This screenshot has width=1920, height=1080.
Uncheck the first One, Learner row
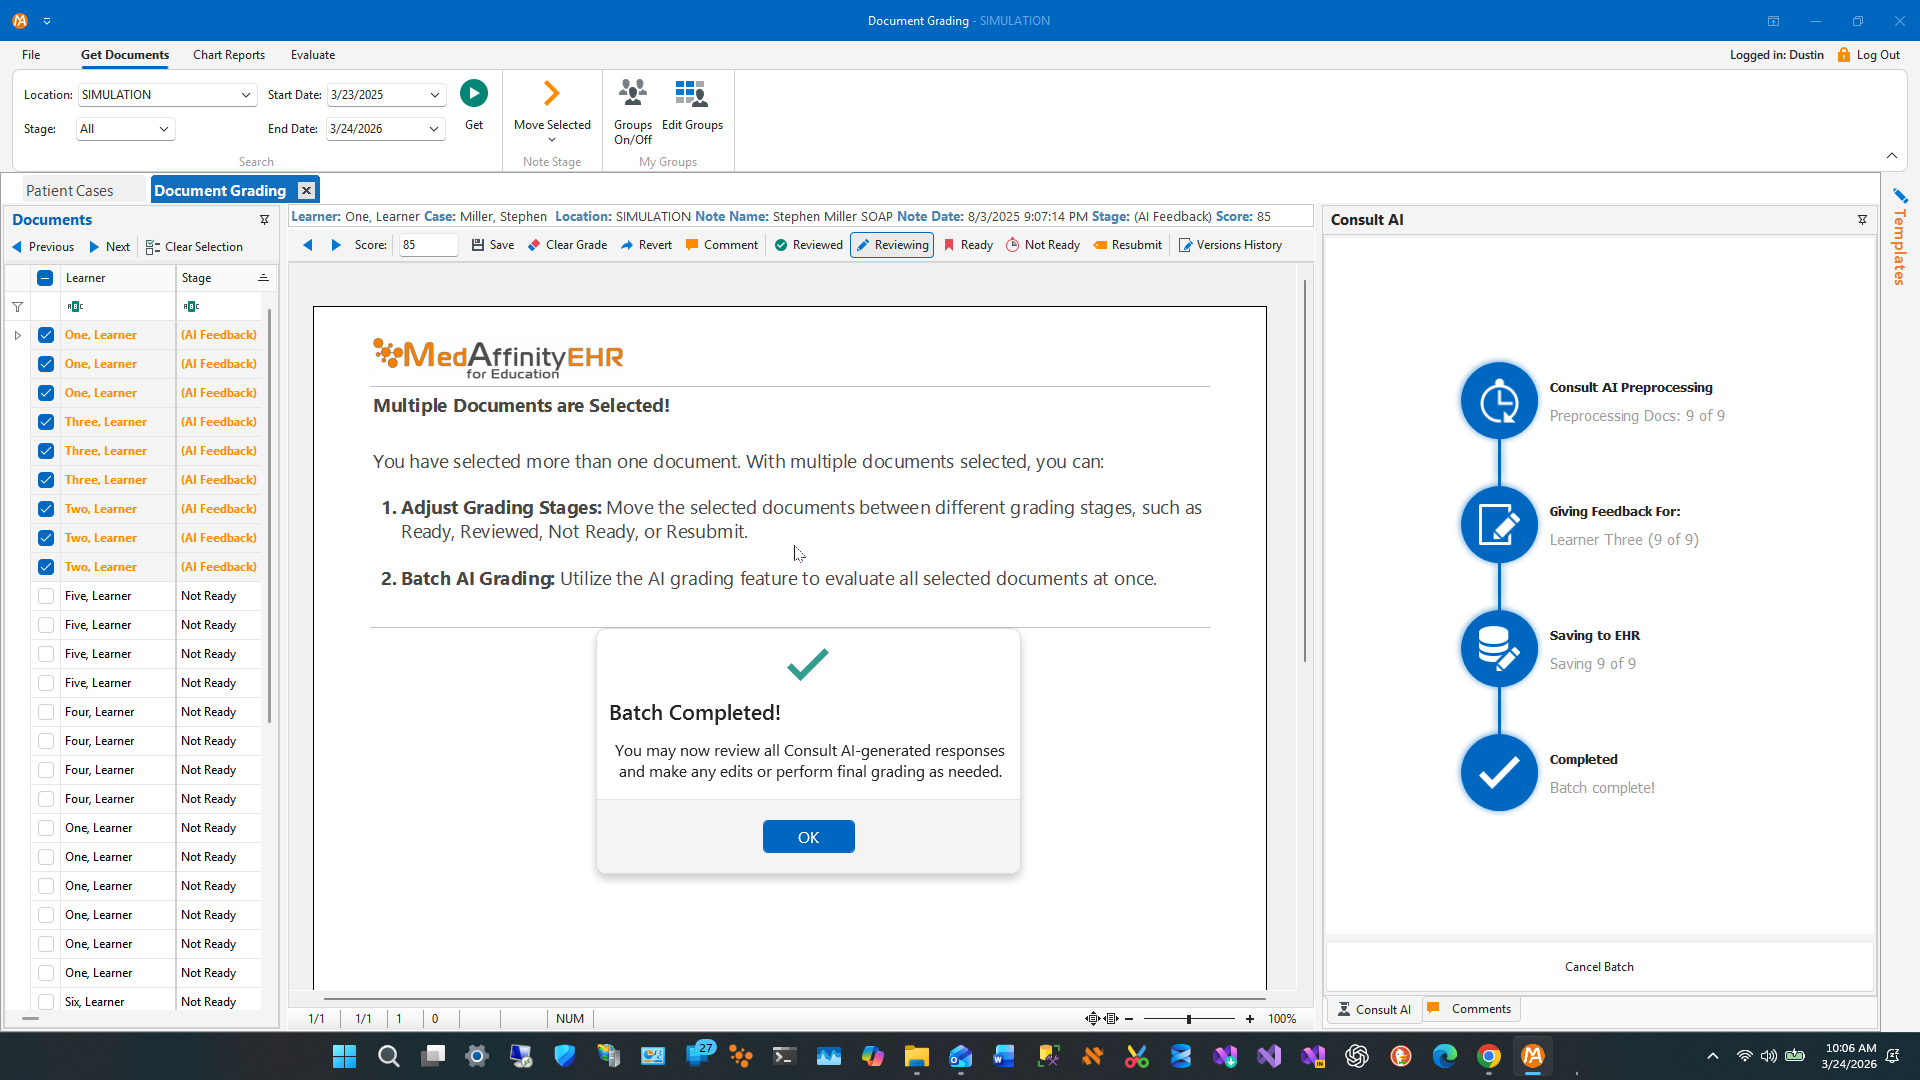tap(46, 335)
